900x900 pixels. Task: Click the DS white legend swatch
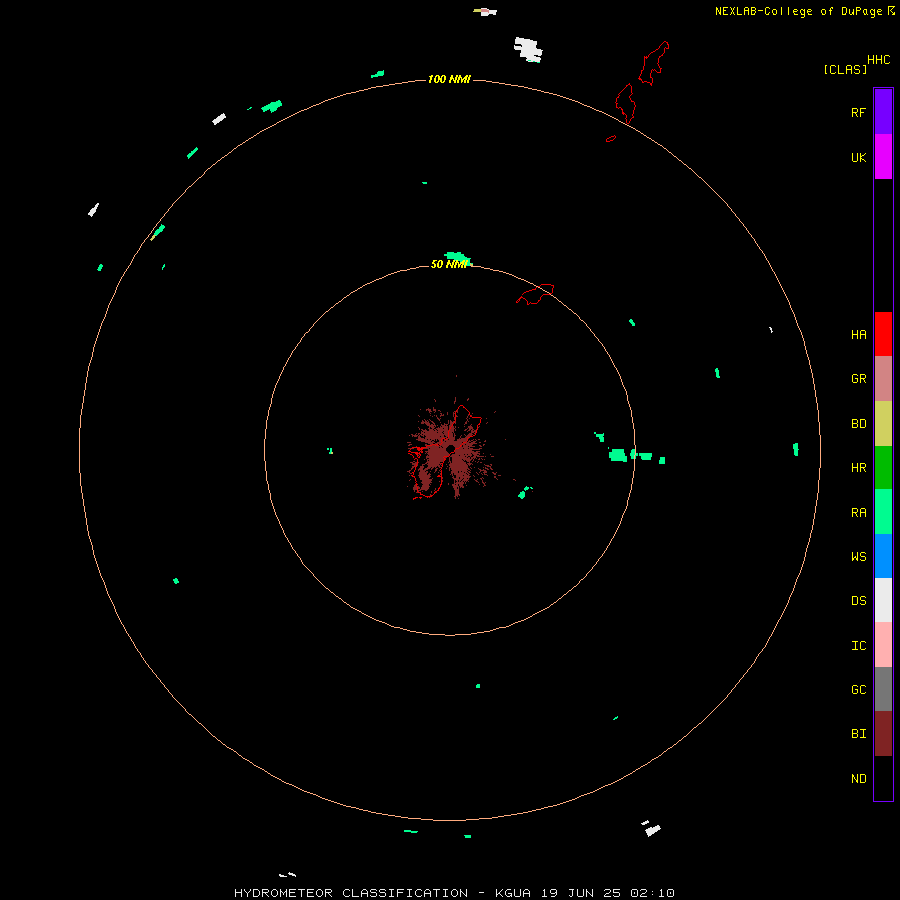coord(883,600)
